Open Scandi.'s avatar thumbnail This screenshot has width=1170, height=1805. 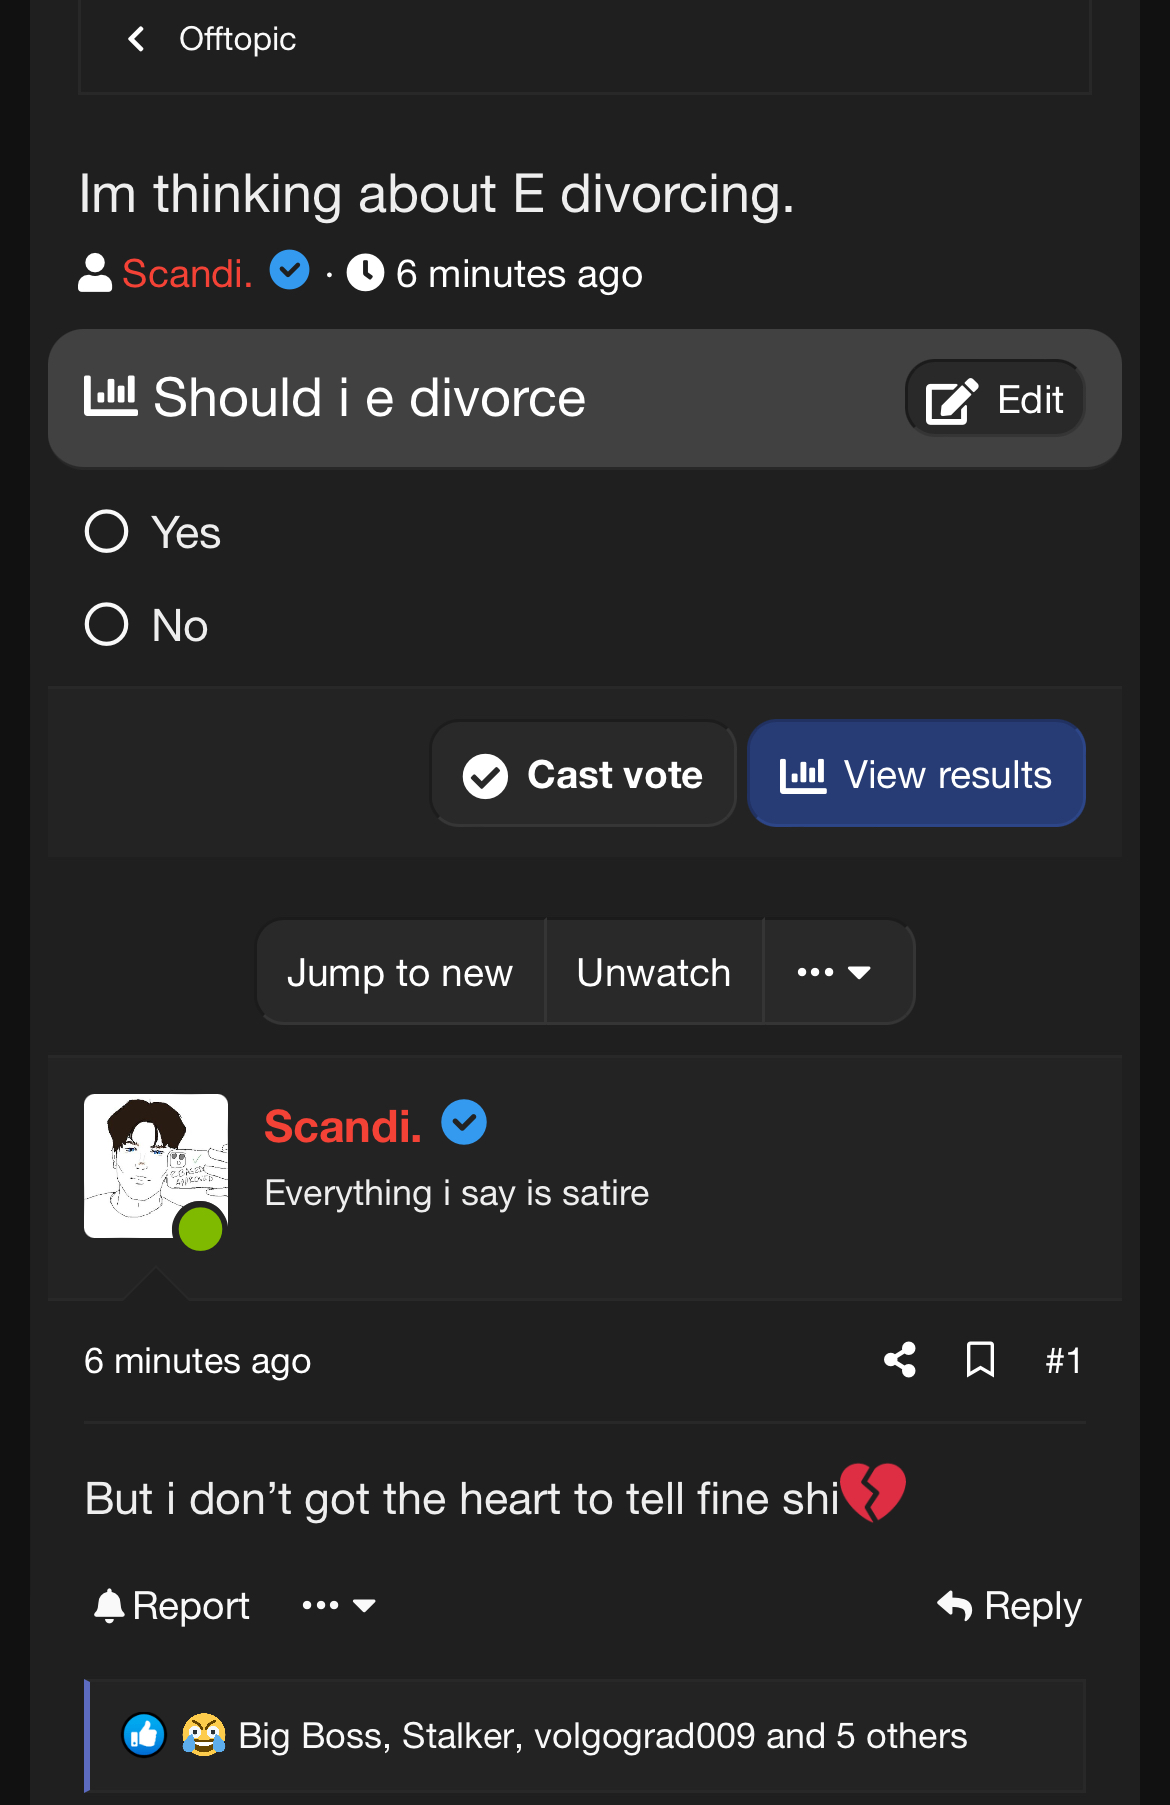[x=156, y=1166]
